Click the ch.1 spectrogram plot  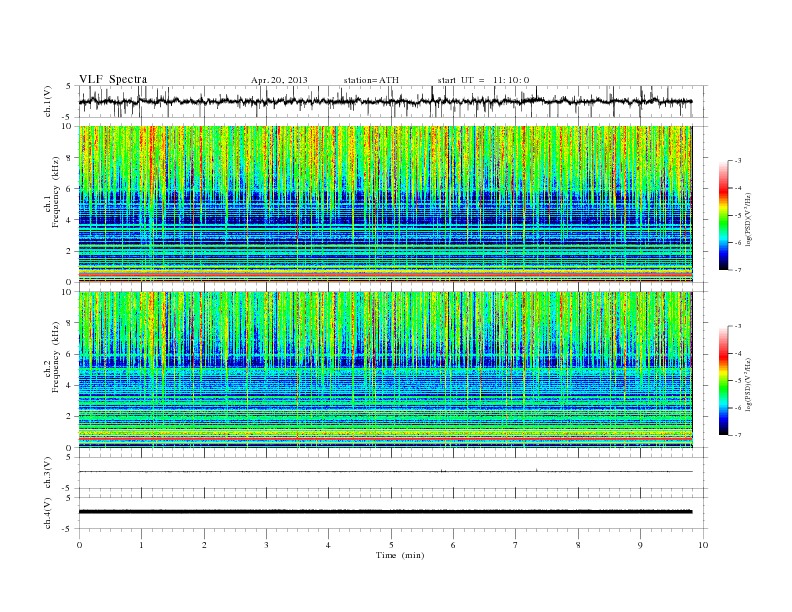pyautogui.click(x=385, y=204)
